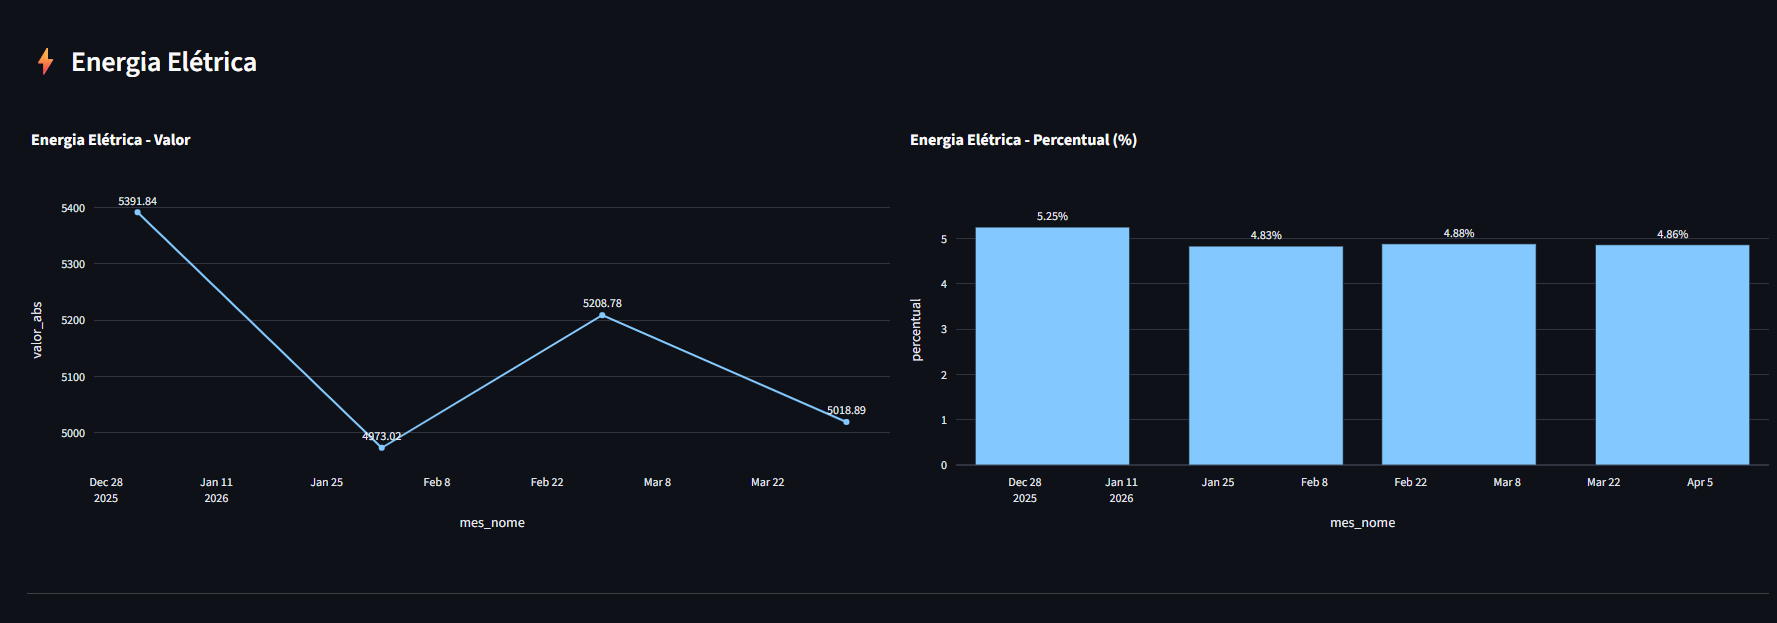Select the 5391.84 data point on line chart

tap(138, 212)
